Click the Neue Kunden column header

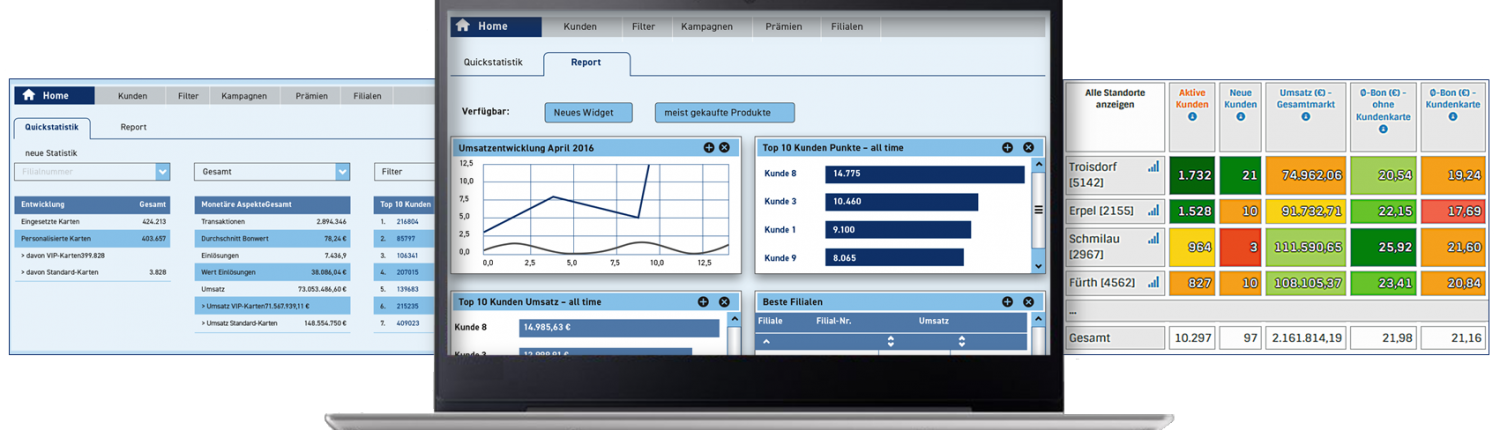[1241, 117]
